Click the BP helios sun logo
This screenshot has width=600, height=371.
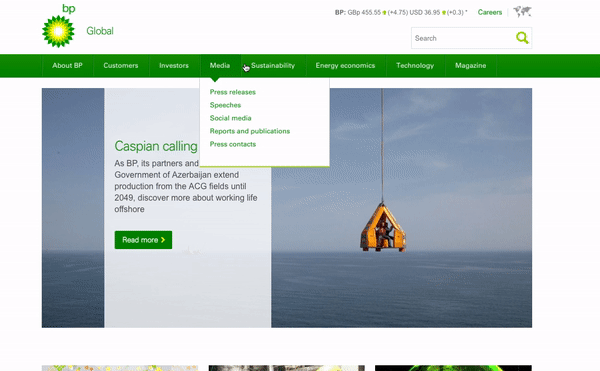58,26
